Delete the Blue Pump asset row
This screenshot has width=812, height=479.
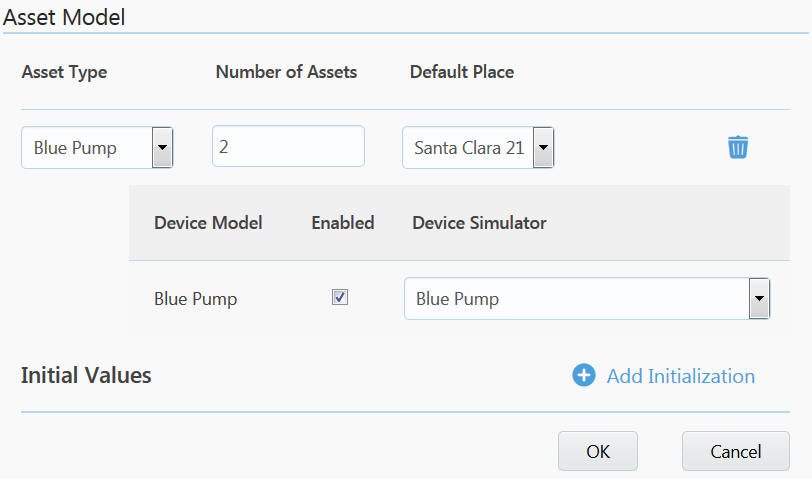(737, 147)
